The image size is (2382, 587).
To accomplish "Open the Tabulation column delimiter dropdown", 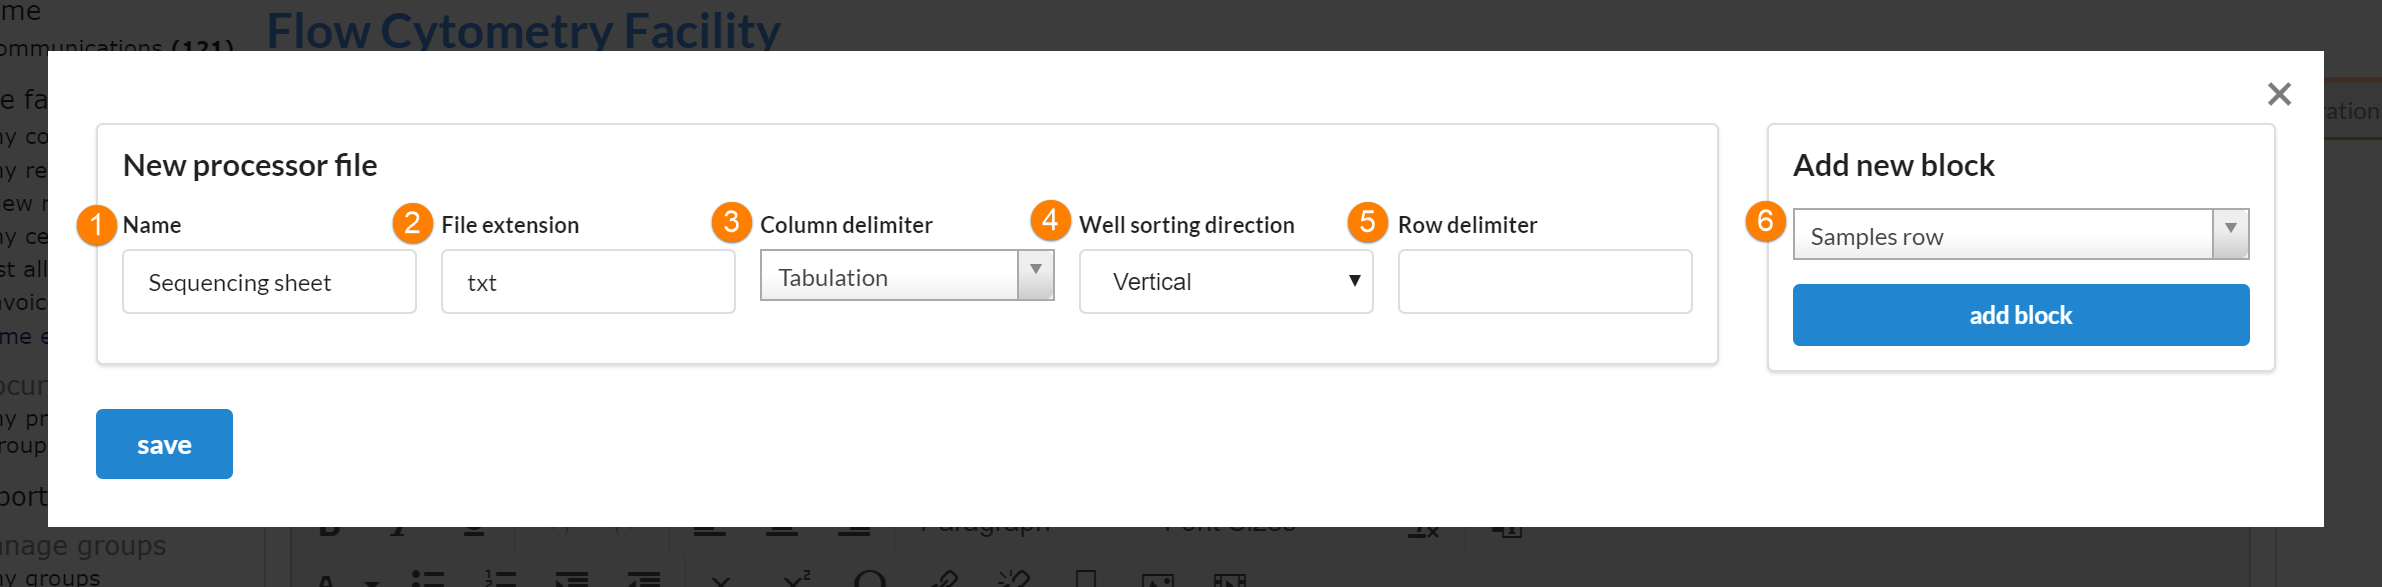I will click(906, 276).
